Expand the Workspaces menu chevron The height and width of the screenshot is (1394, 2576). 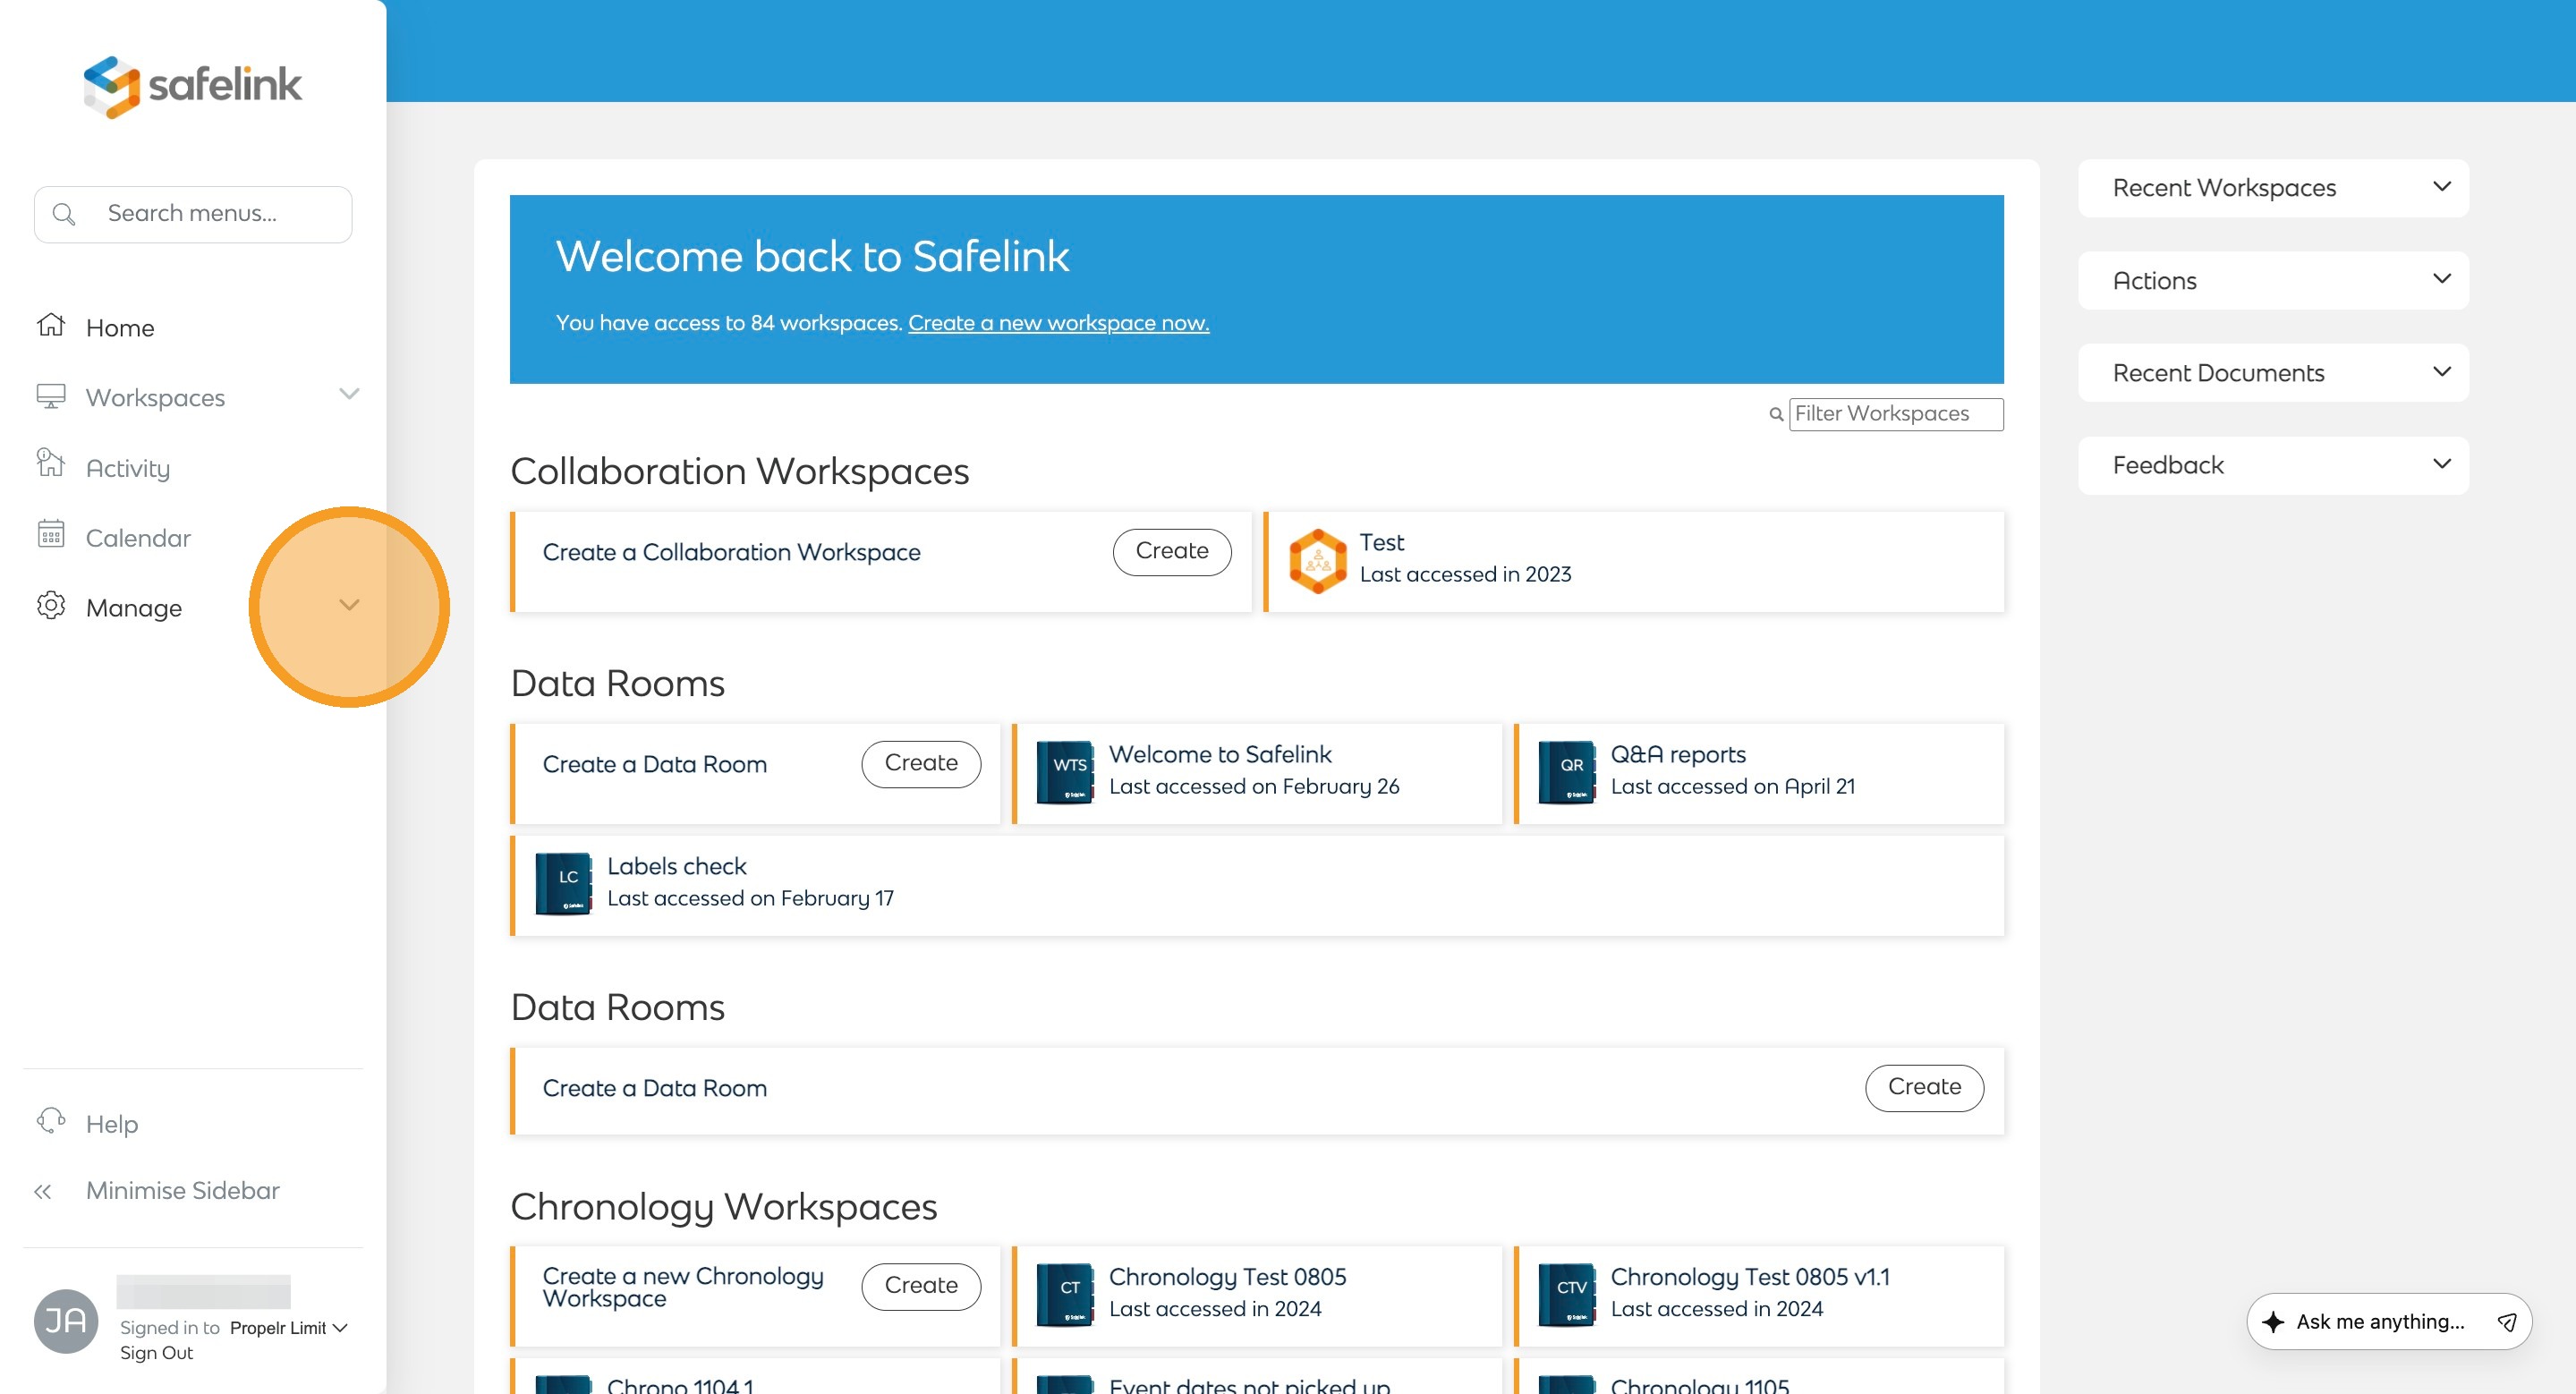tap(349, 395)
